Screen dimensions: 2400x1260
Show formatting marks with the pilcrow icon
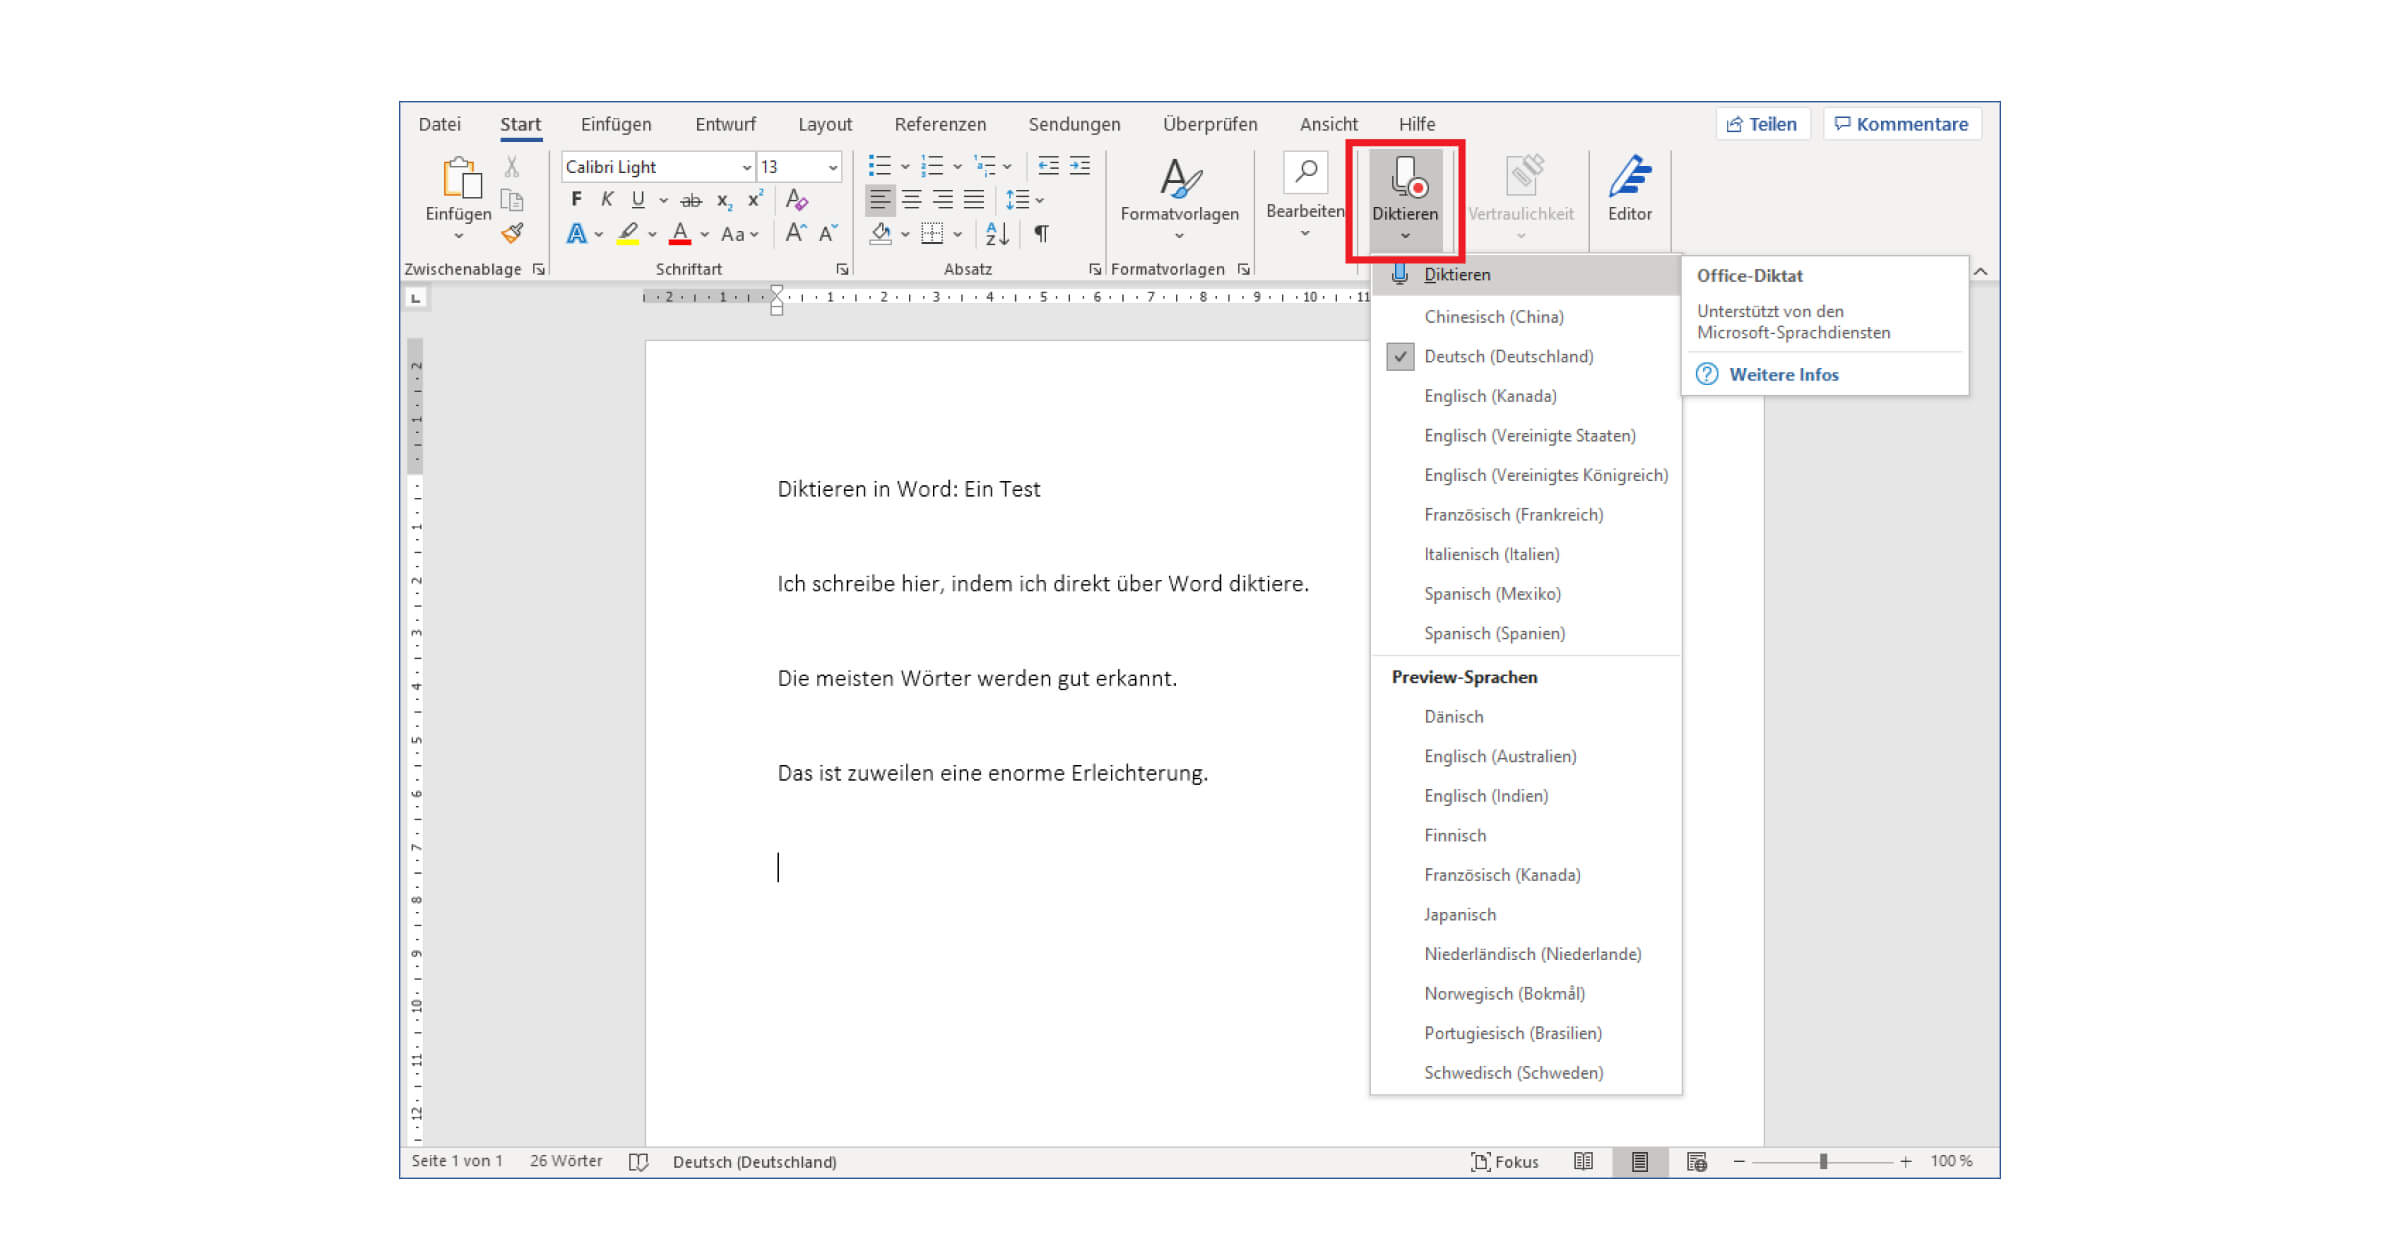point(1041,233)
